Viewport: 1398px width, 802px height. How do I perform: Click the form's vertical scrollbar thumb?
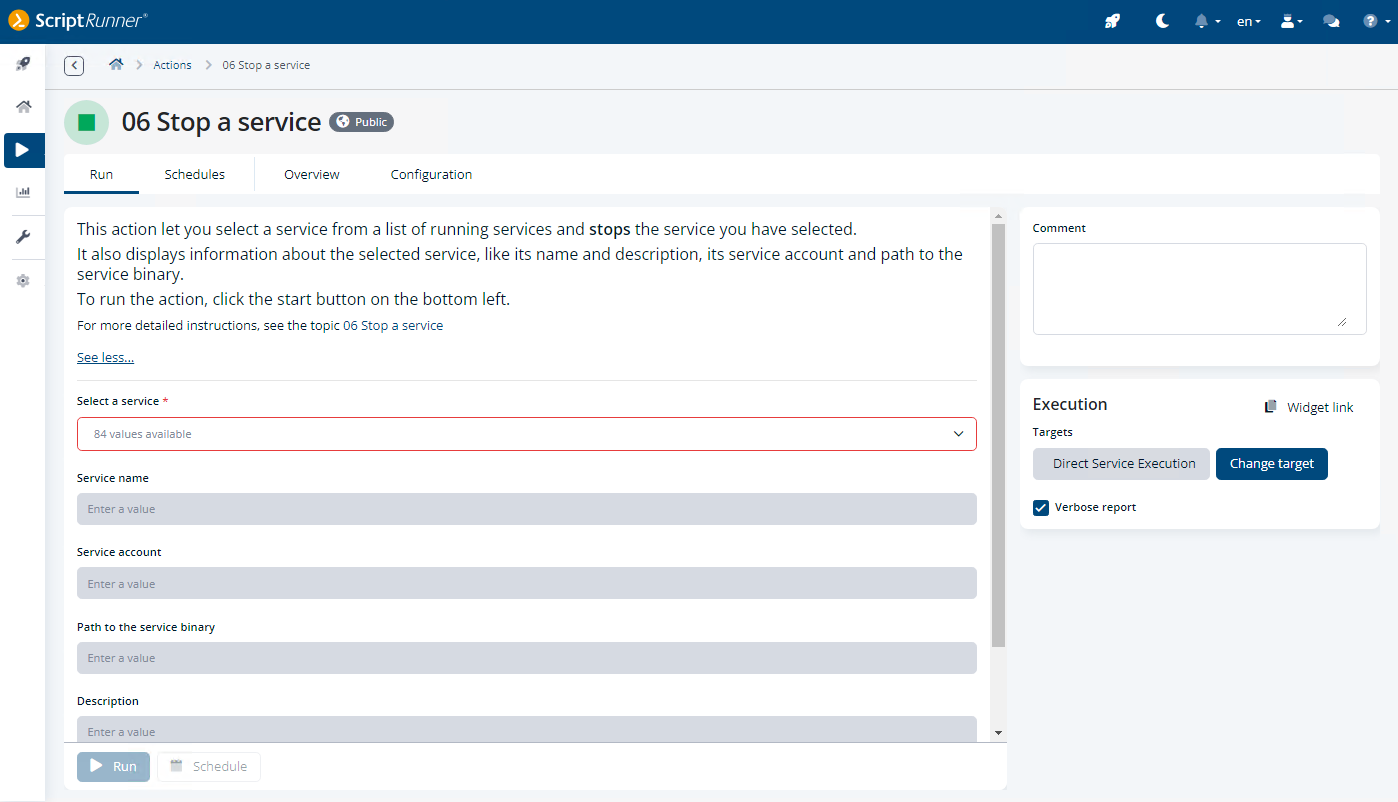tap(998, 435)
